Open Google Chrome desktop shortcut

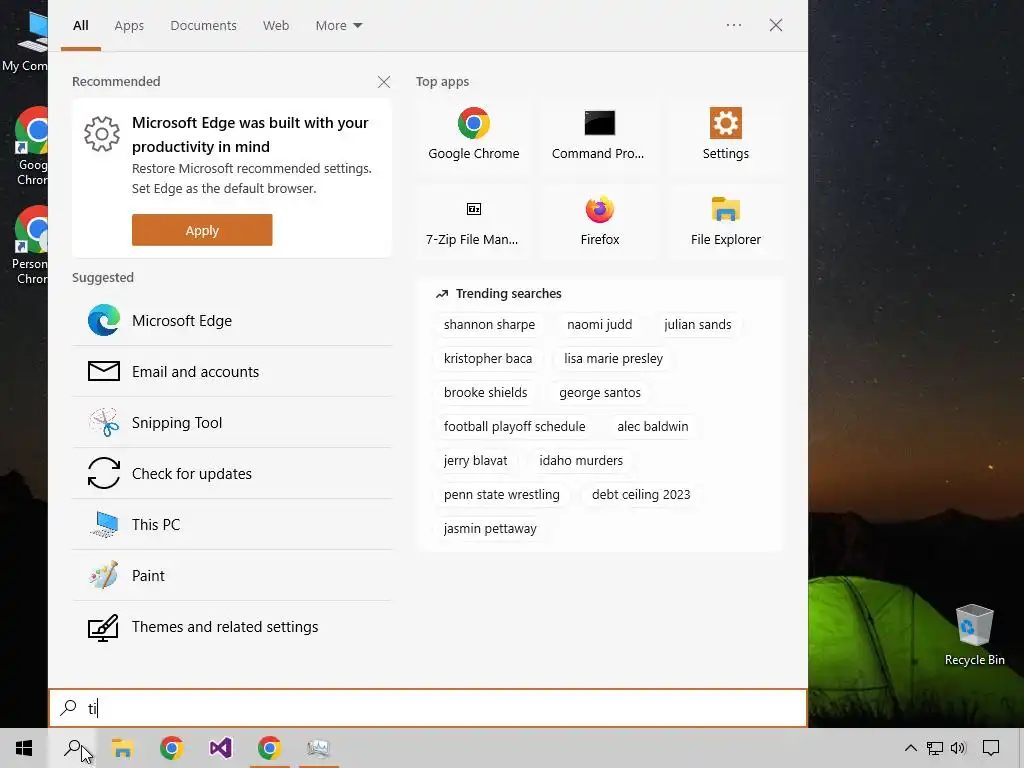coord(31,147)
